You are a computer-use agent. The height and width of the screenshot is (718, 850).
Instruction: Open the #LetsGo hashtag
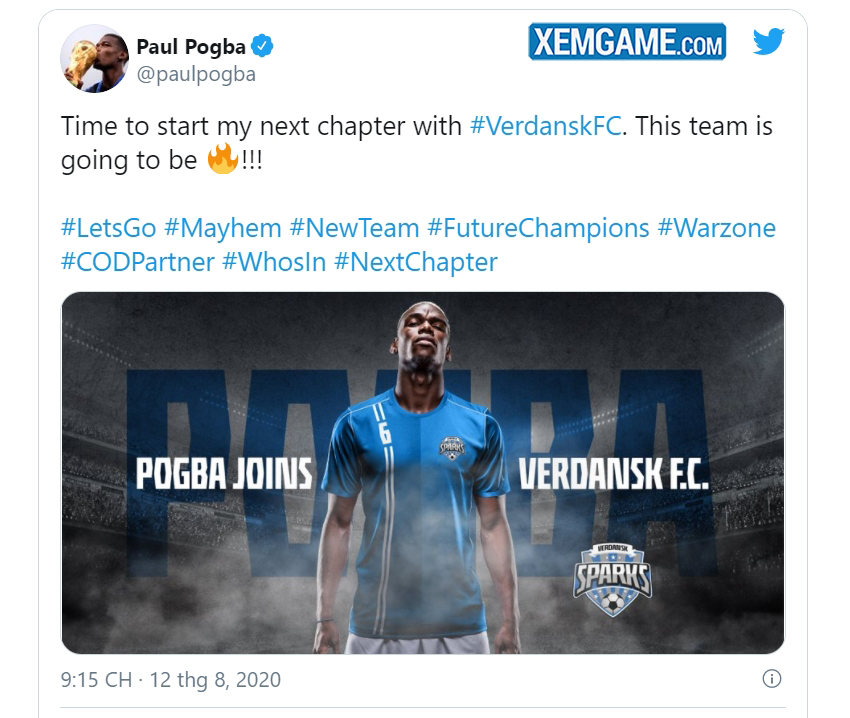click(x=108, y=228)
